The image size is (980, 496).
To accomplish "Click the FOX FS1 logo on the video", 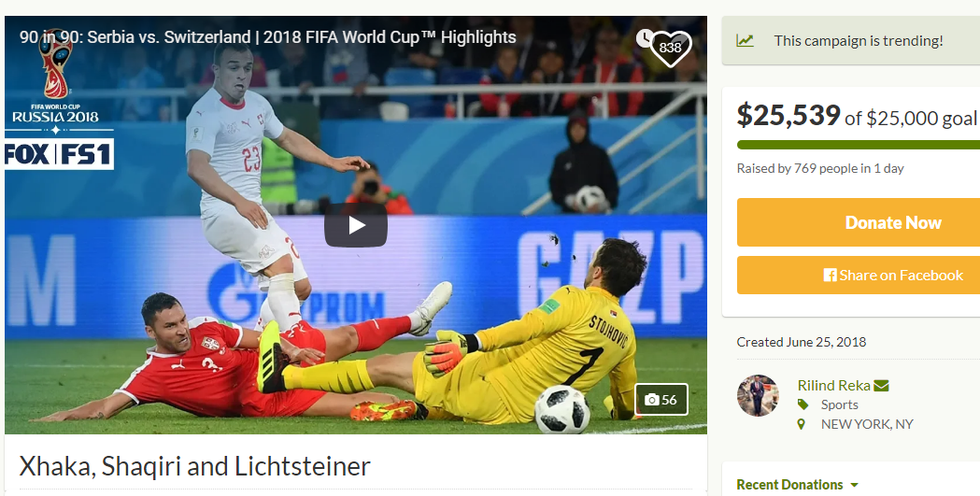I will [x=59, y=154].
